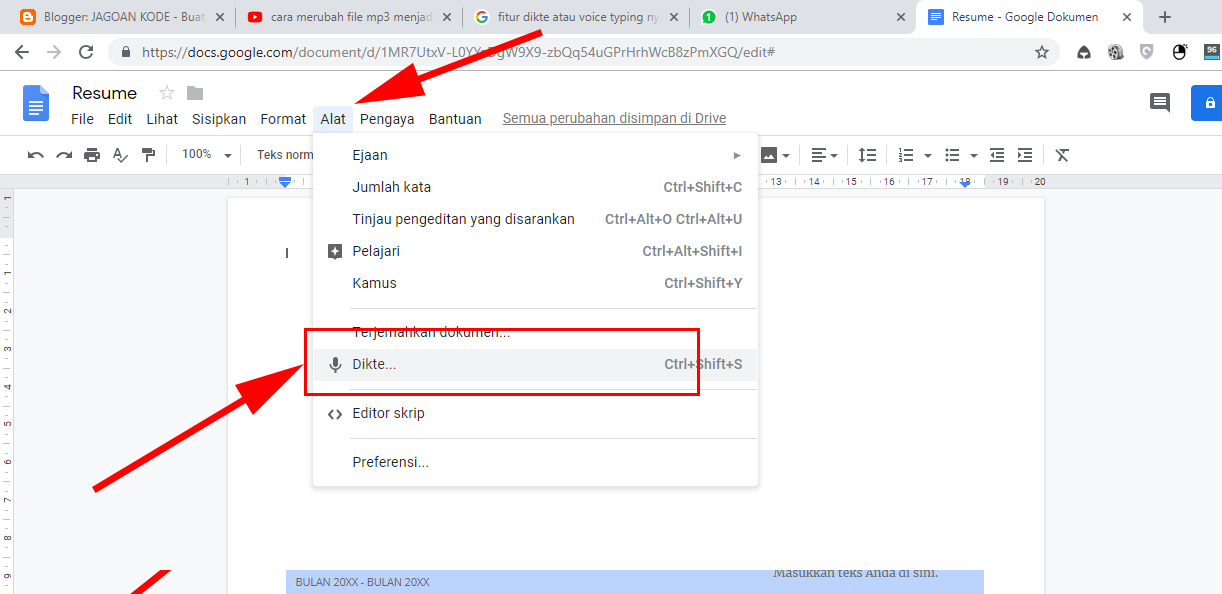Click Semua perubahan disimpan di Drive link
The image size is (1222, 594).
(x=614, y=119)
